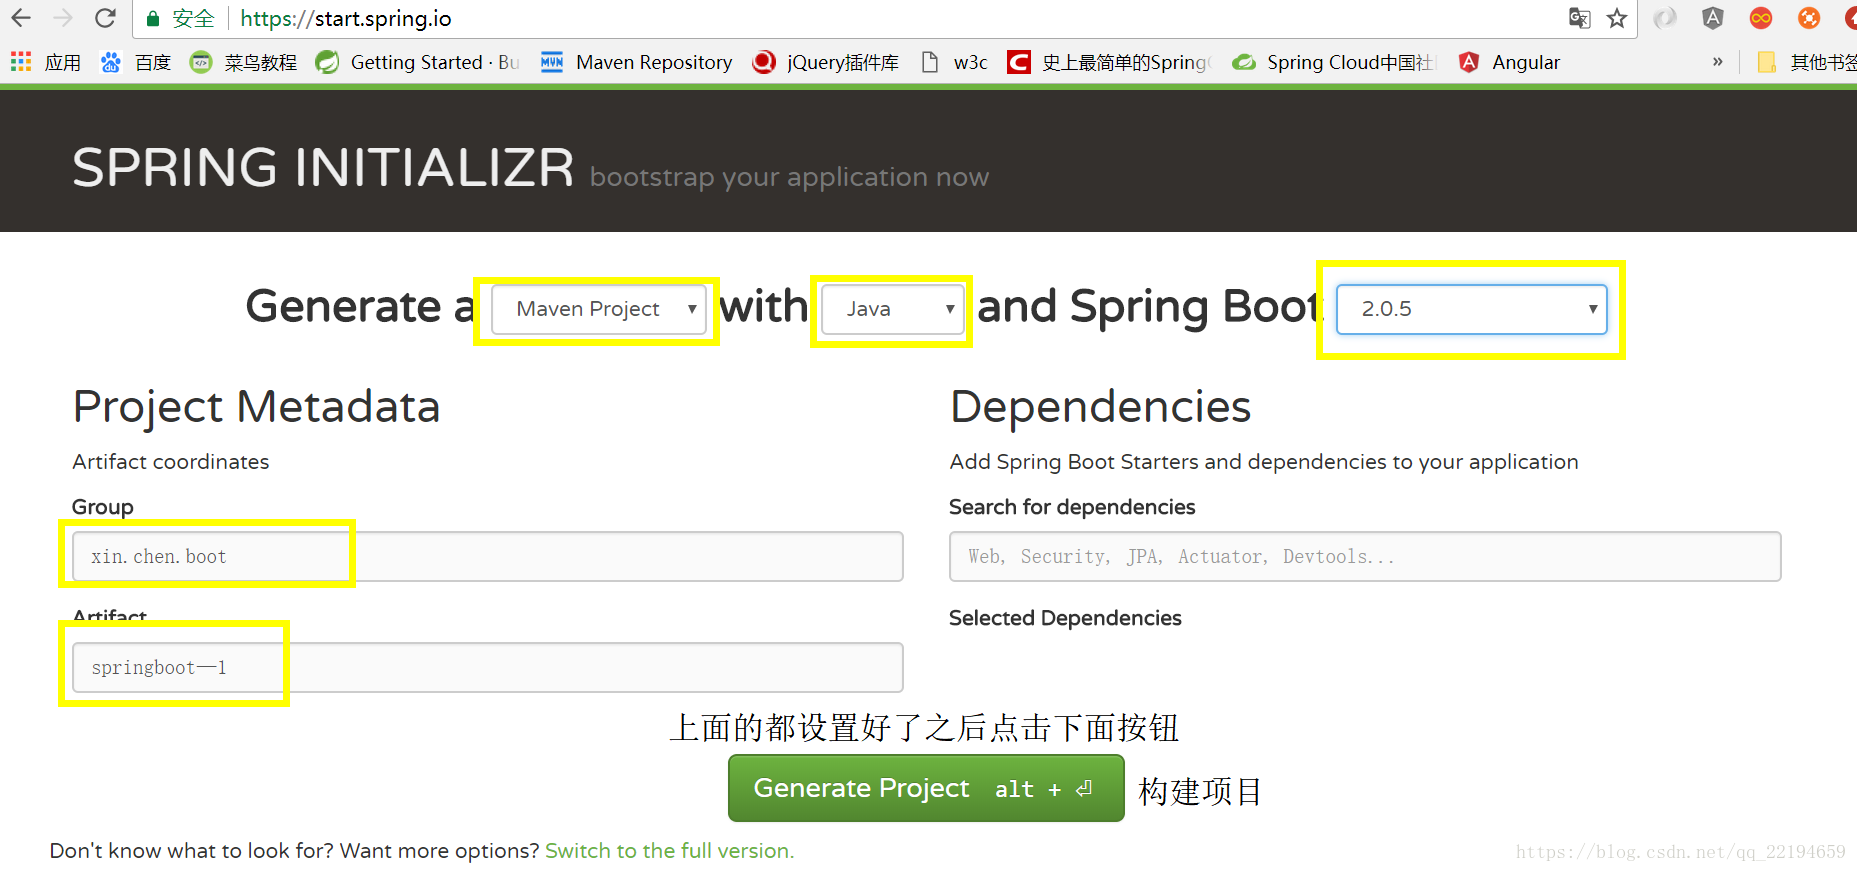Open the Maven Repository bookmark

(636, 62)
